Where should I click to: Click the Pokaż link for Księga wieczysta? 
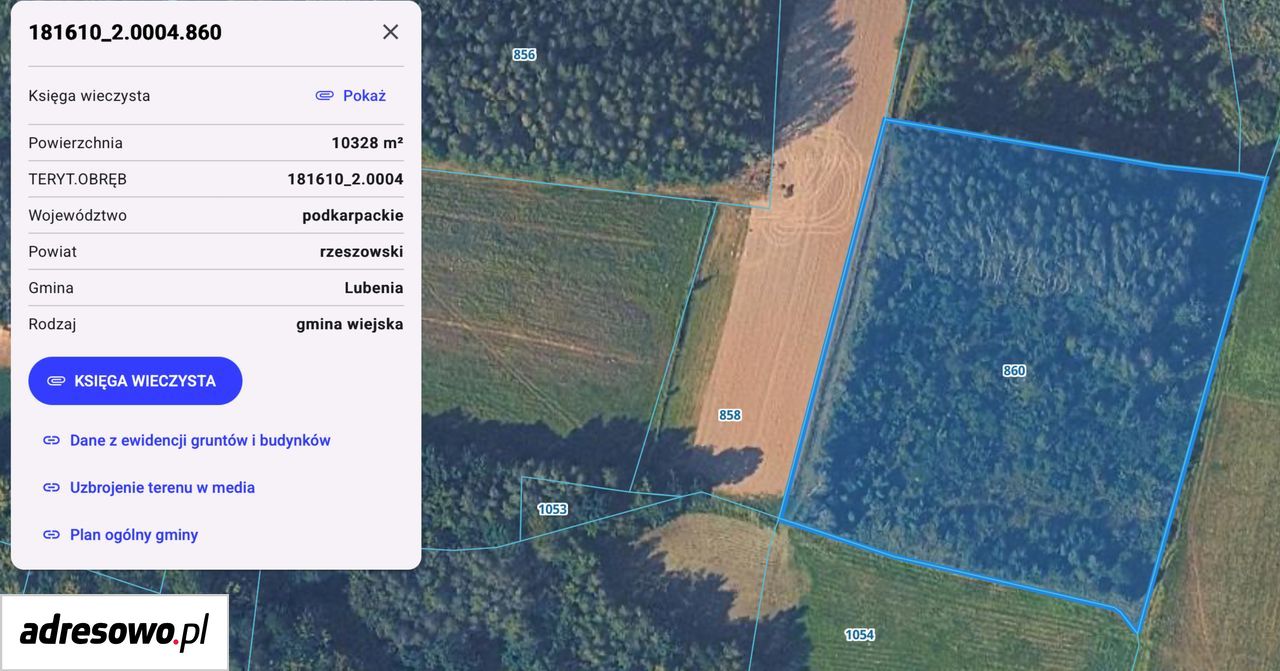351,96
